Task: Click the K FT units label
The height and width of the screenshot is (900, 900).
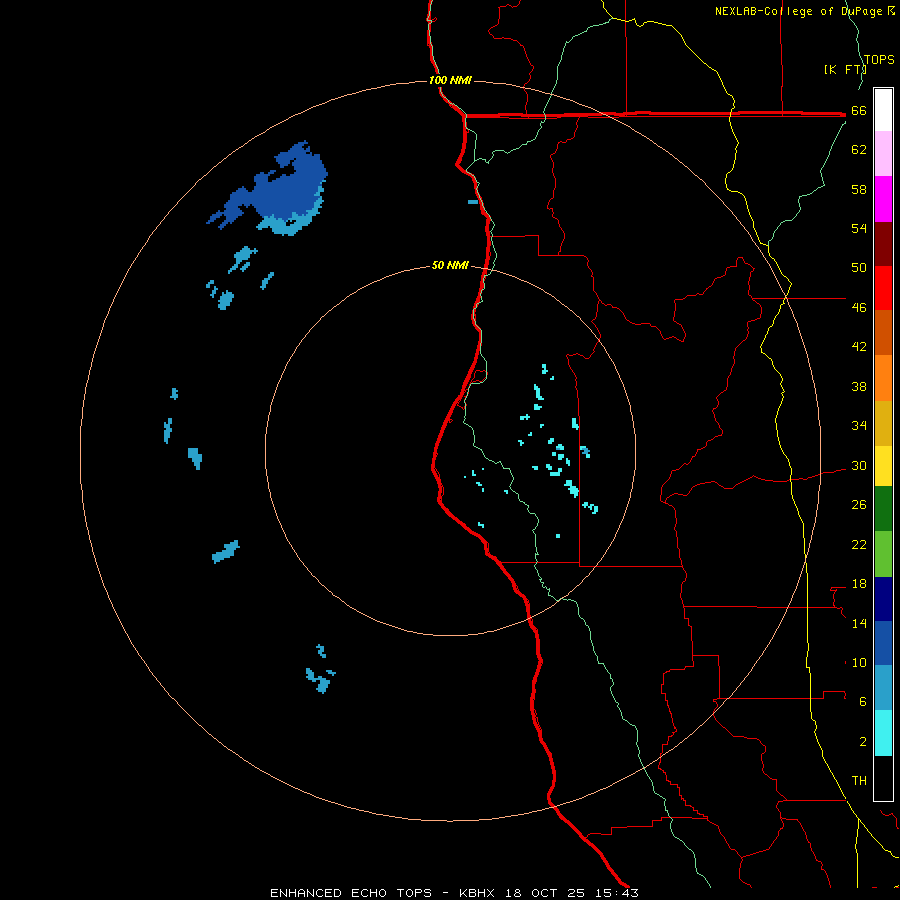Action: [x=844, y=69]
